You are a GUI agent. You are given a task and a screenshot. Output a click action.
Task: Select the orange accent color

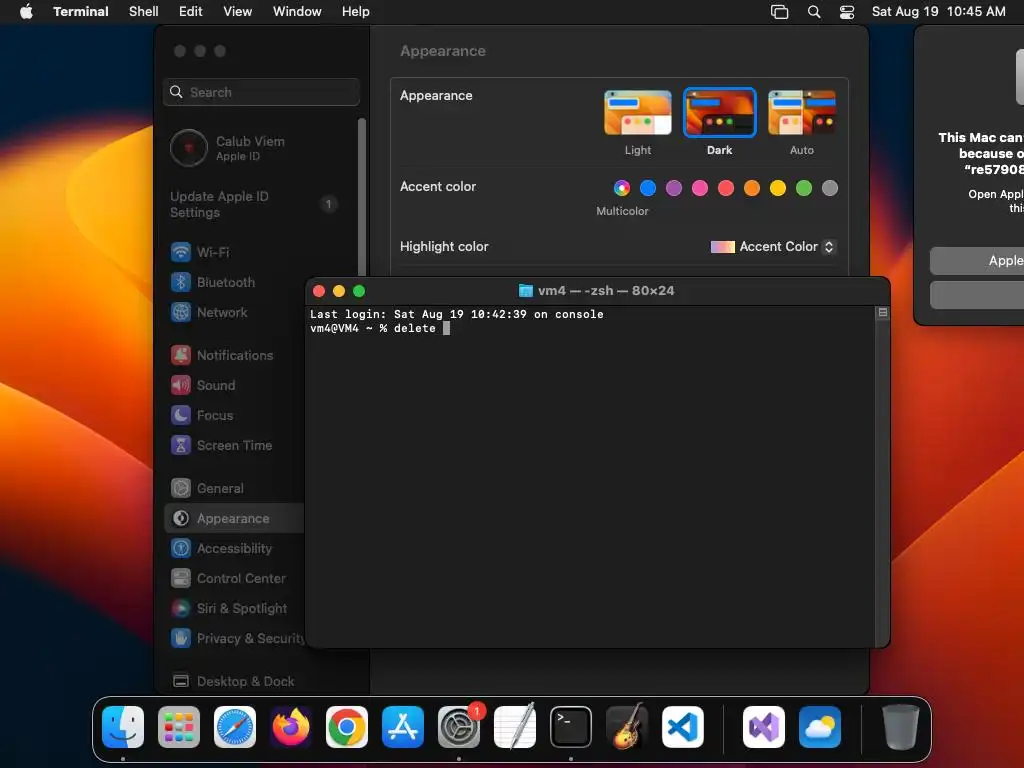pyautogui.click(x=752, y=188)
